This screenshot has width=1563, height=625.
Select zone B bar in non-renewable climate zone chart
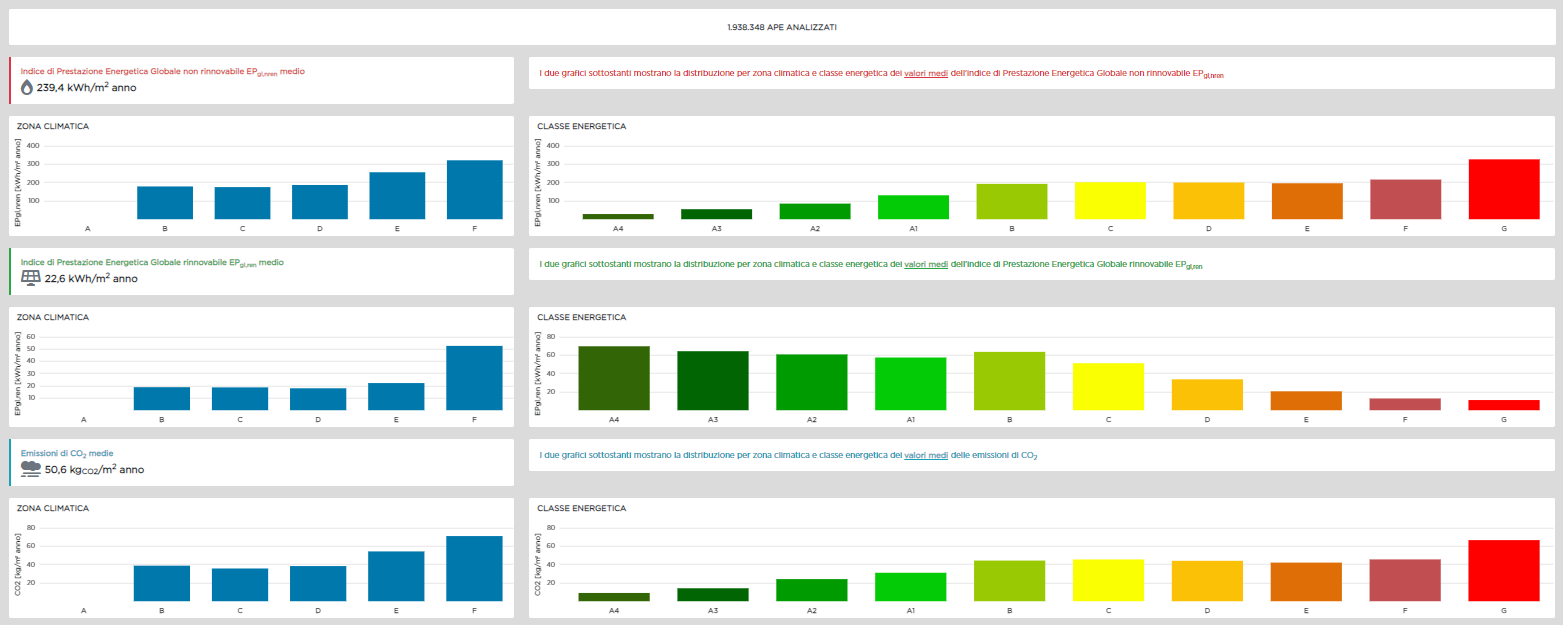[x=165, y=202]
